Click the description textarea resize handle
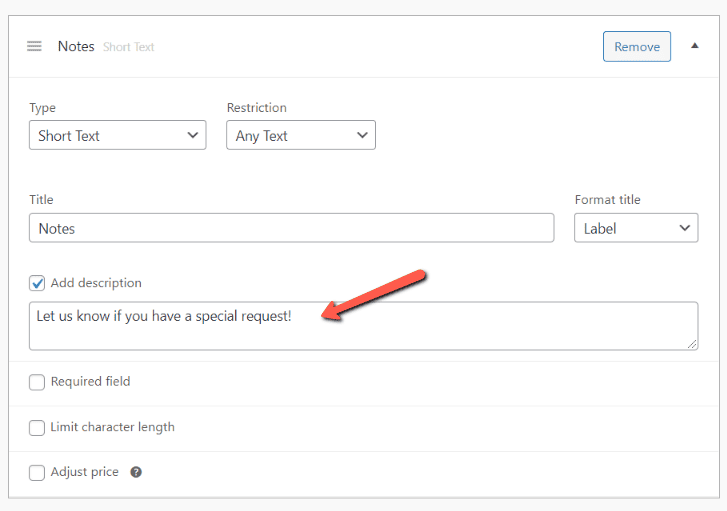Image resolution: width=727 pixels, height=511 pixels. tap(692, 344)
